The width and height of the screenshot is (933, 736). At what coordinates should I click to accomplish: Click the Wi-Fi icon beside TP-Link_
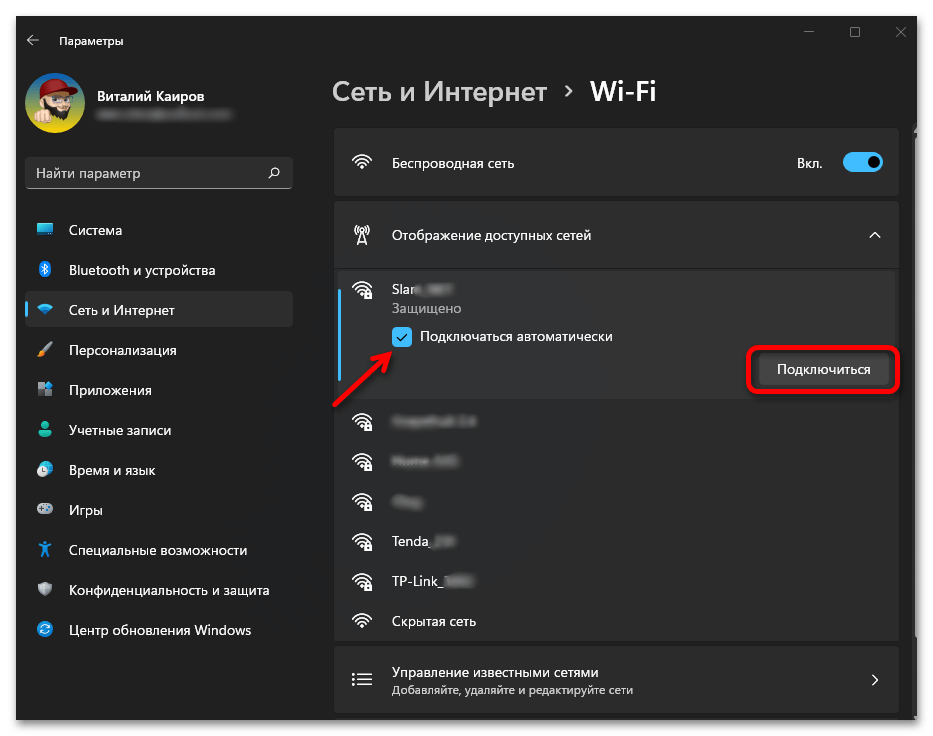[362, 581]
